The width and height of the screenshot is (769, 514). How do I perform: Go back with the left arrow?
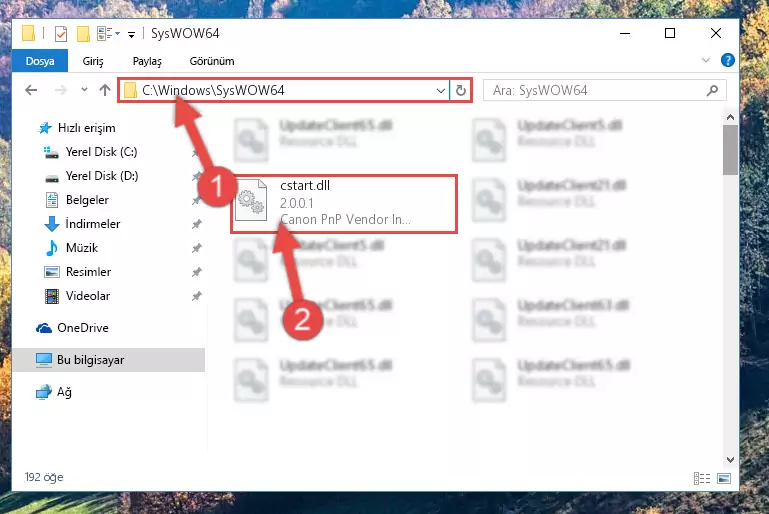(31, 90)
